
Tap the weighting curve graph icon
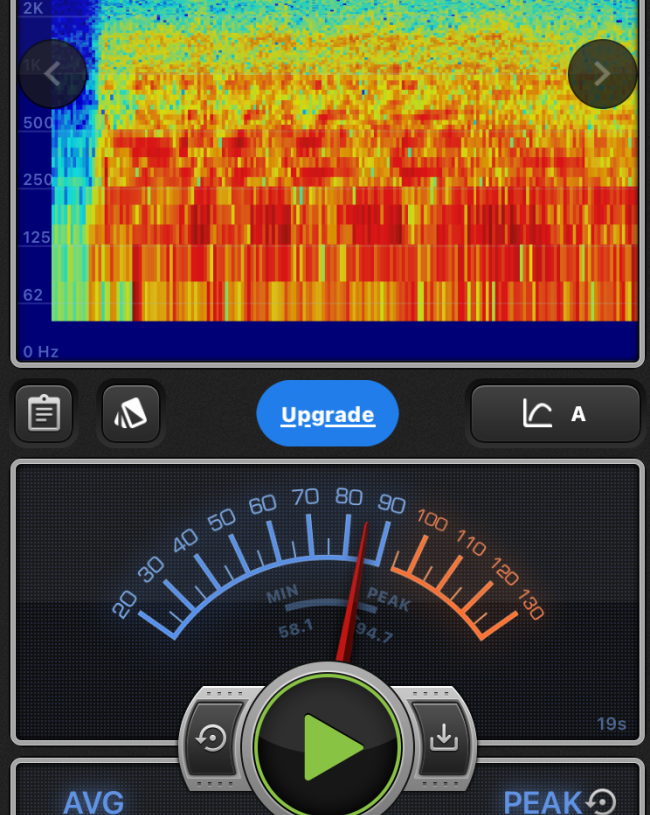click(x=537, y=413)
